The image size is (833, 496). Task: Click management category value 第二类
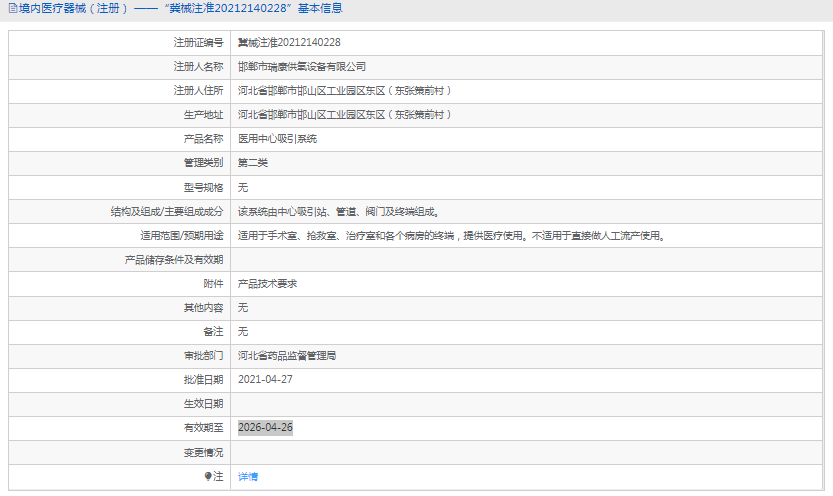(x=253, y=163)
